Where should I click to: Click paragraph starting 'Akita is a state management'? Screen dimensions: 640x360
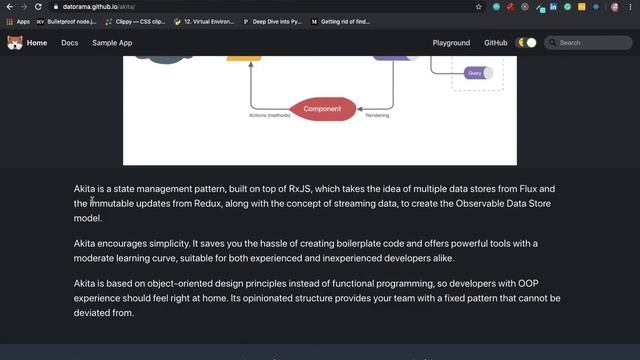314,203
